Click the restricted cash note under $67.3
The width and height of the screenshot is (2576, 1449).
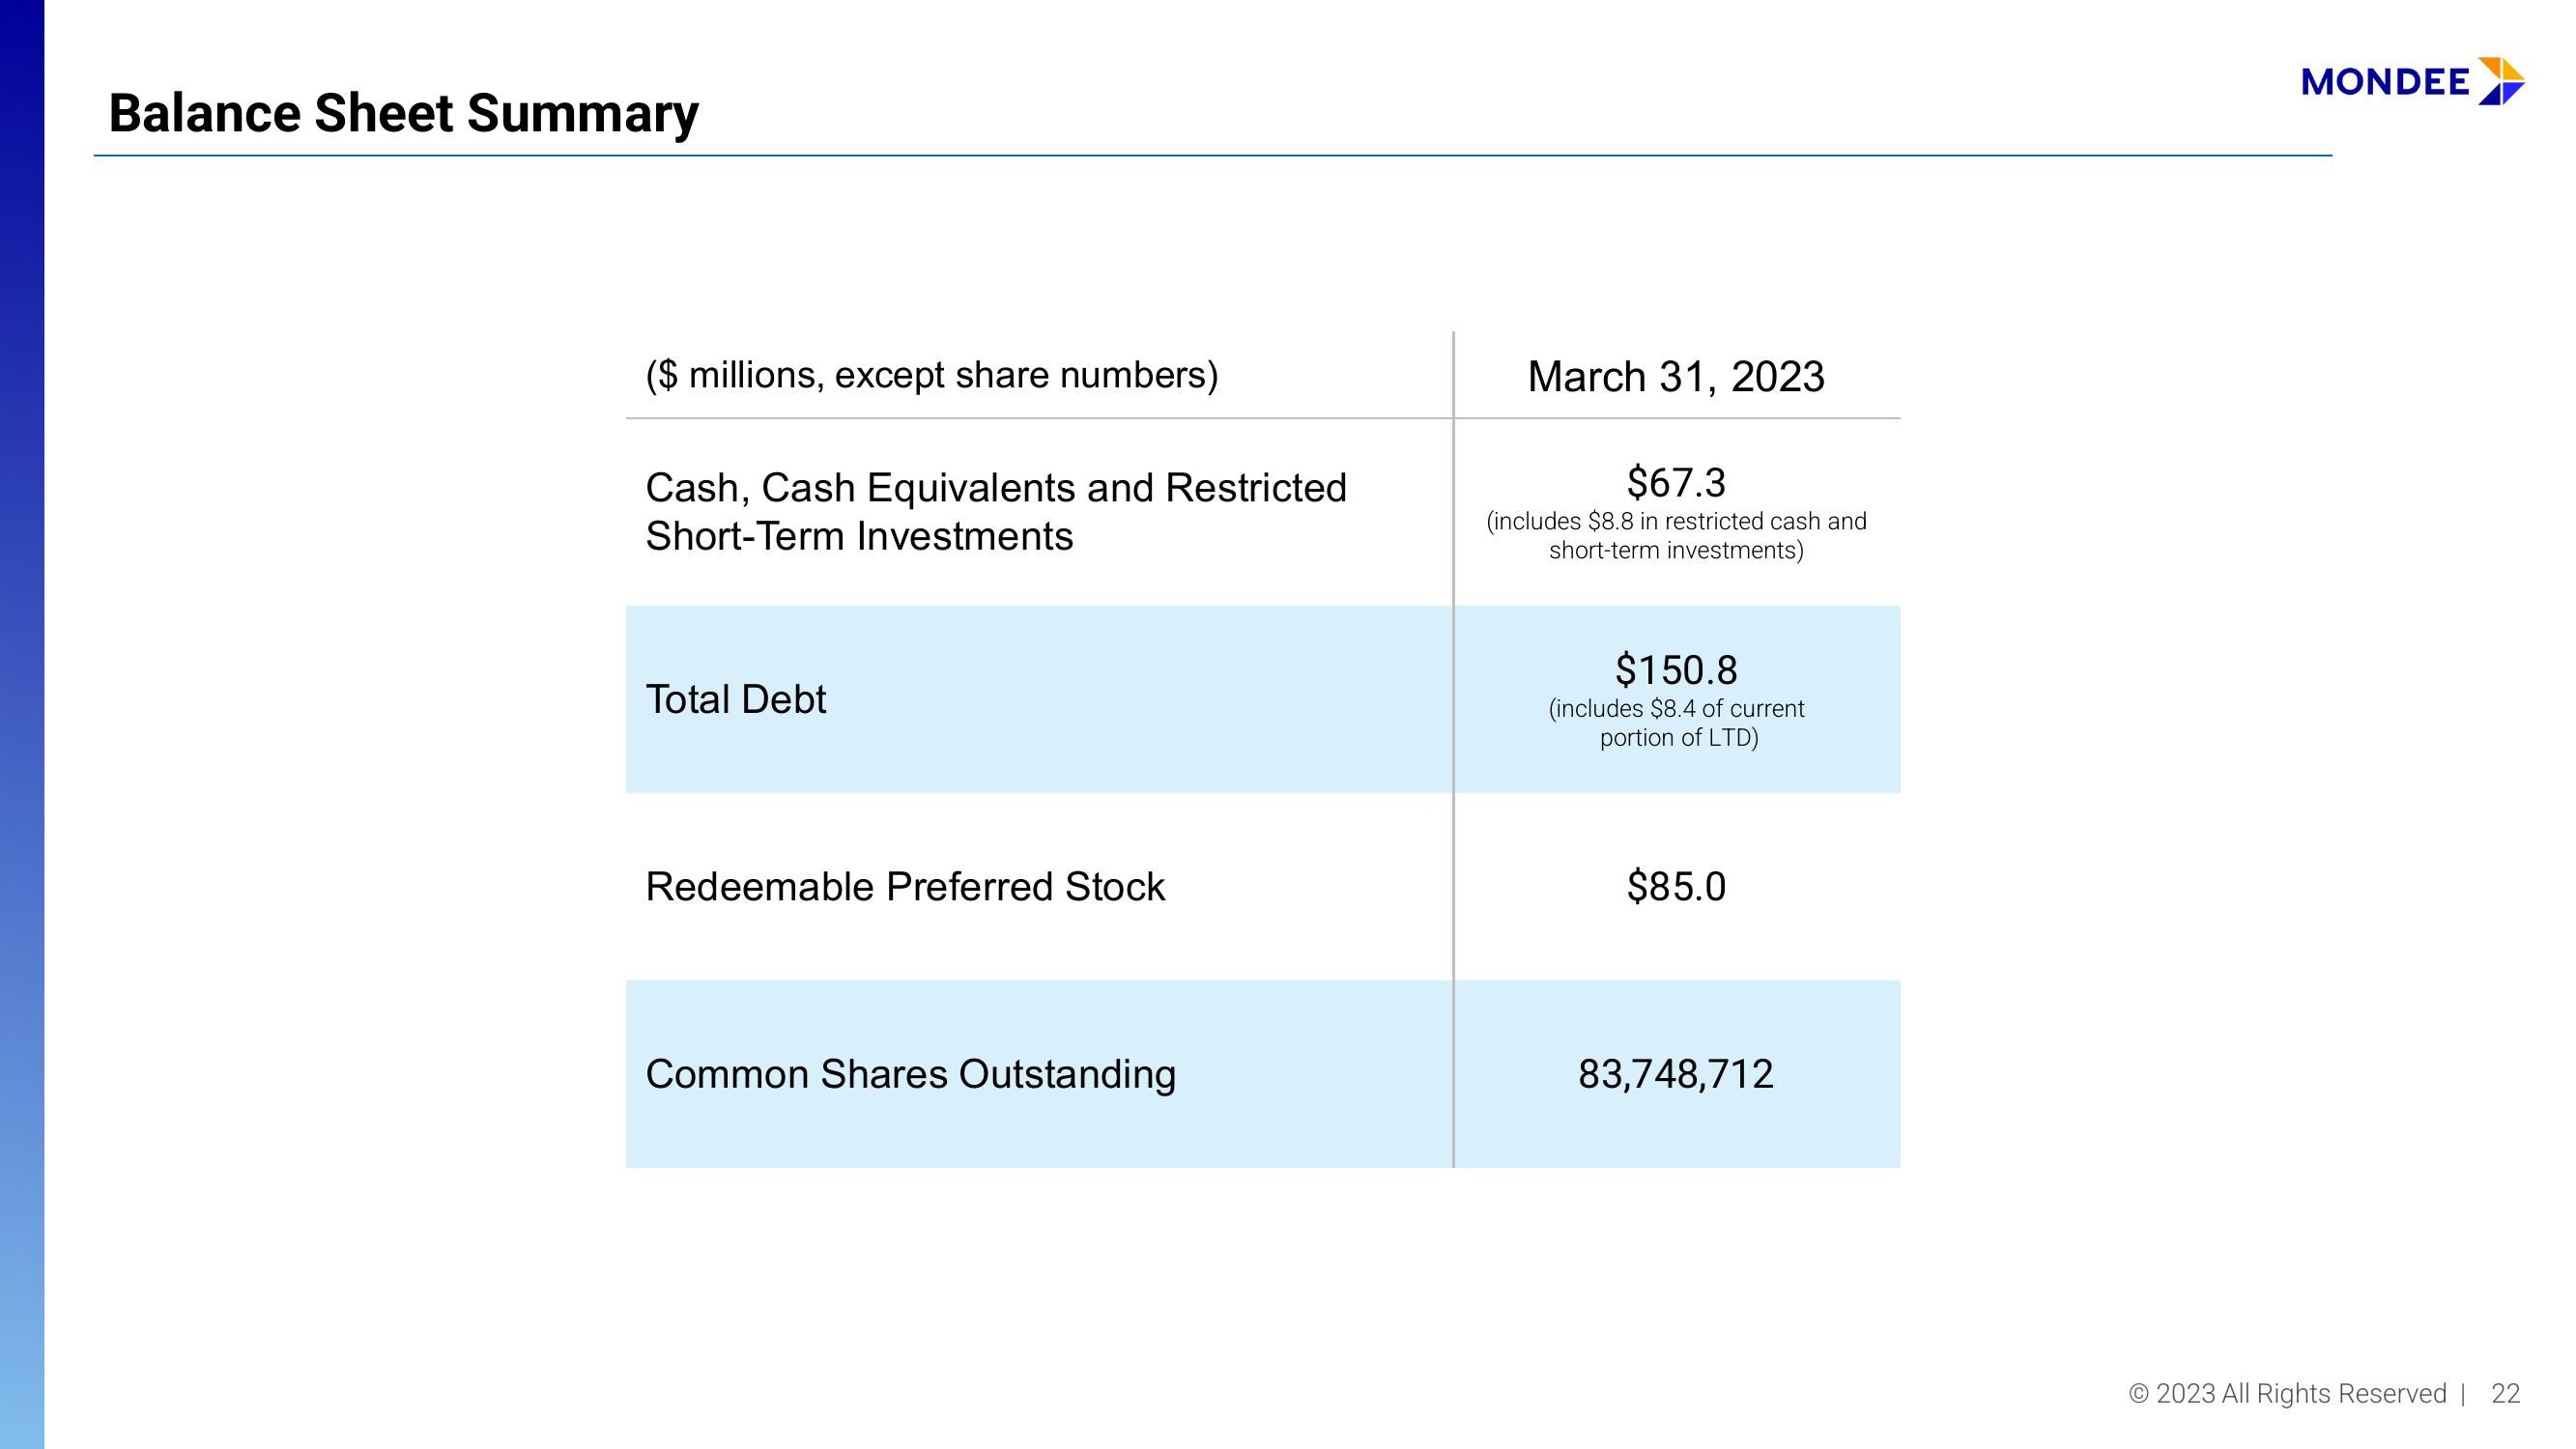pyautogui.click(x=1676, y=536)
